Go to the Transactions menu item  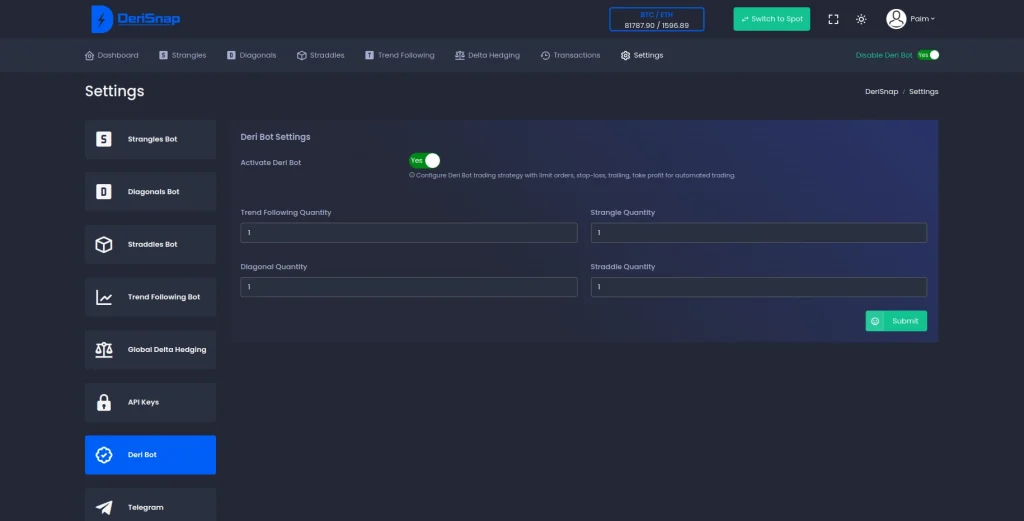(x=570, y=55)
